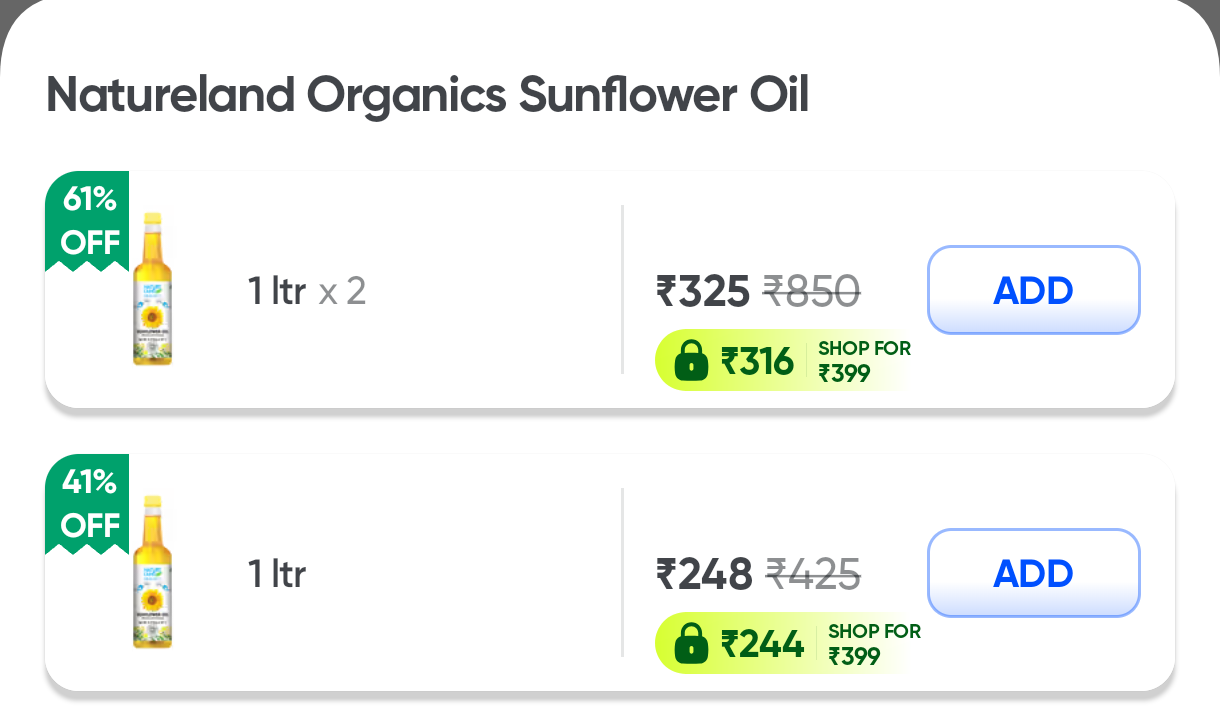Tap the rupee symbol before 325
Screen dimensions: 1220x707
coord(667,292)
